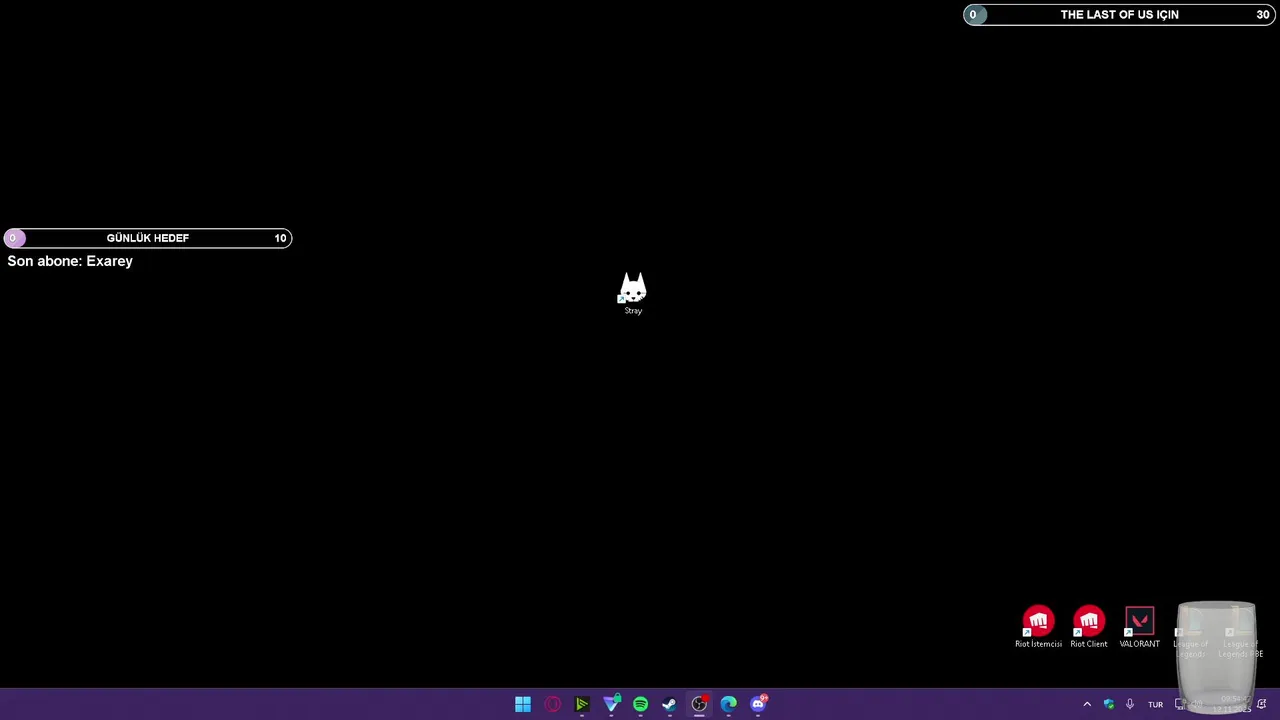The image size is (1280, 720).
Task: Launch the VALORANT desktop shortcut
Action: tap(1139, 627)
